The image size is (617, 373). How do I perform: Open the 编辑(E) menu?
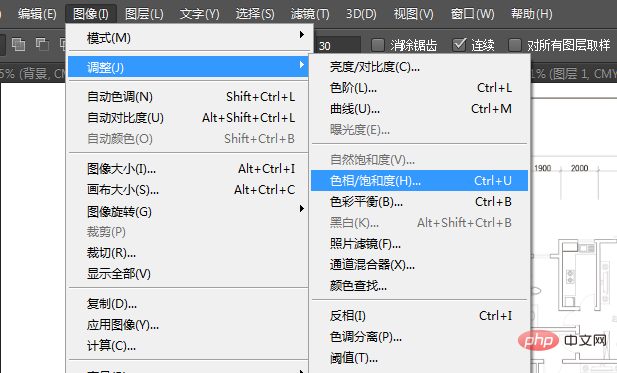[37, 14]
